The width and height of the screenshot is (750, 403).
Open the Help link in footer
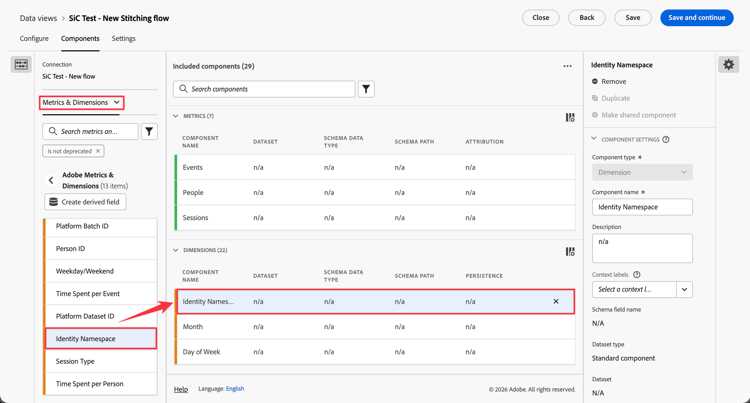tap(181, 389)
